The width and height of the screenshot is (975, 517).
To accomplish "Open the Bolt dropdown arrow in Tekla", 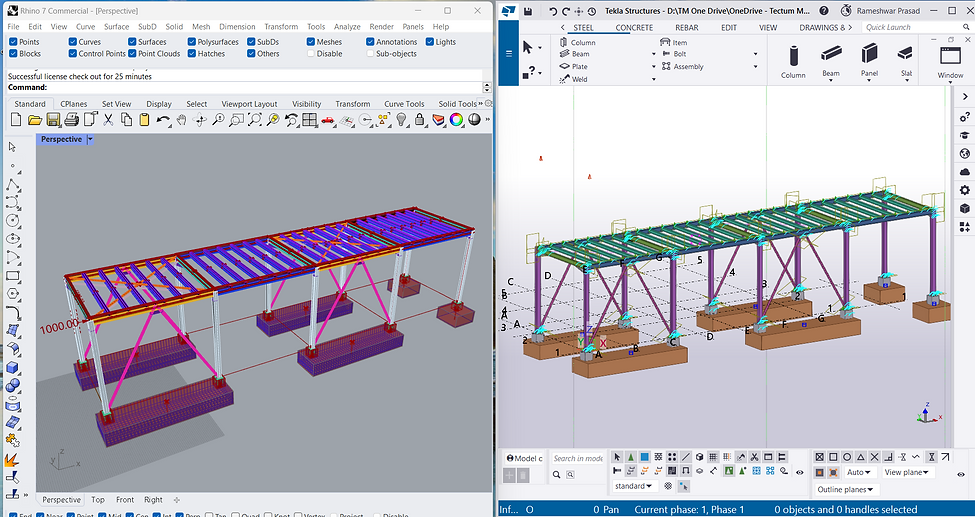I will pos(756,54).
